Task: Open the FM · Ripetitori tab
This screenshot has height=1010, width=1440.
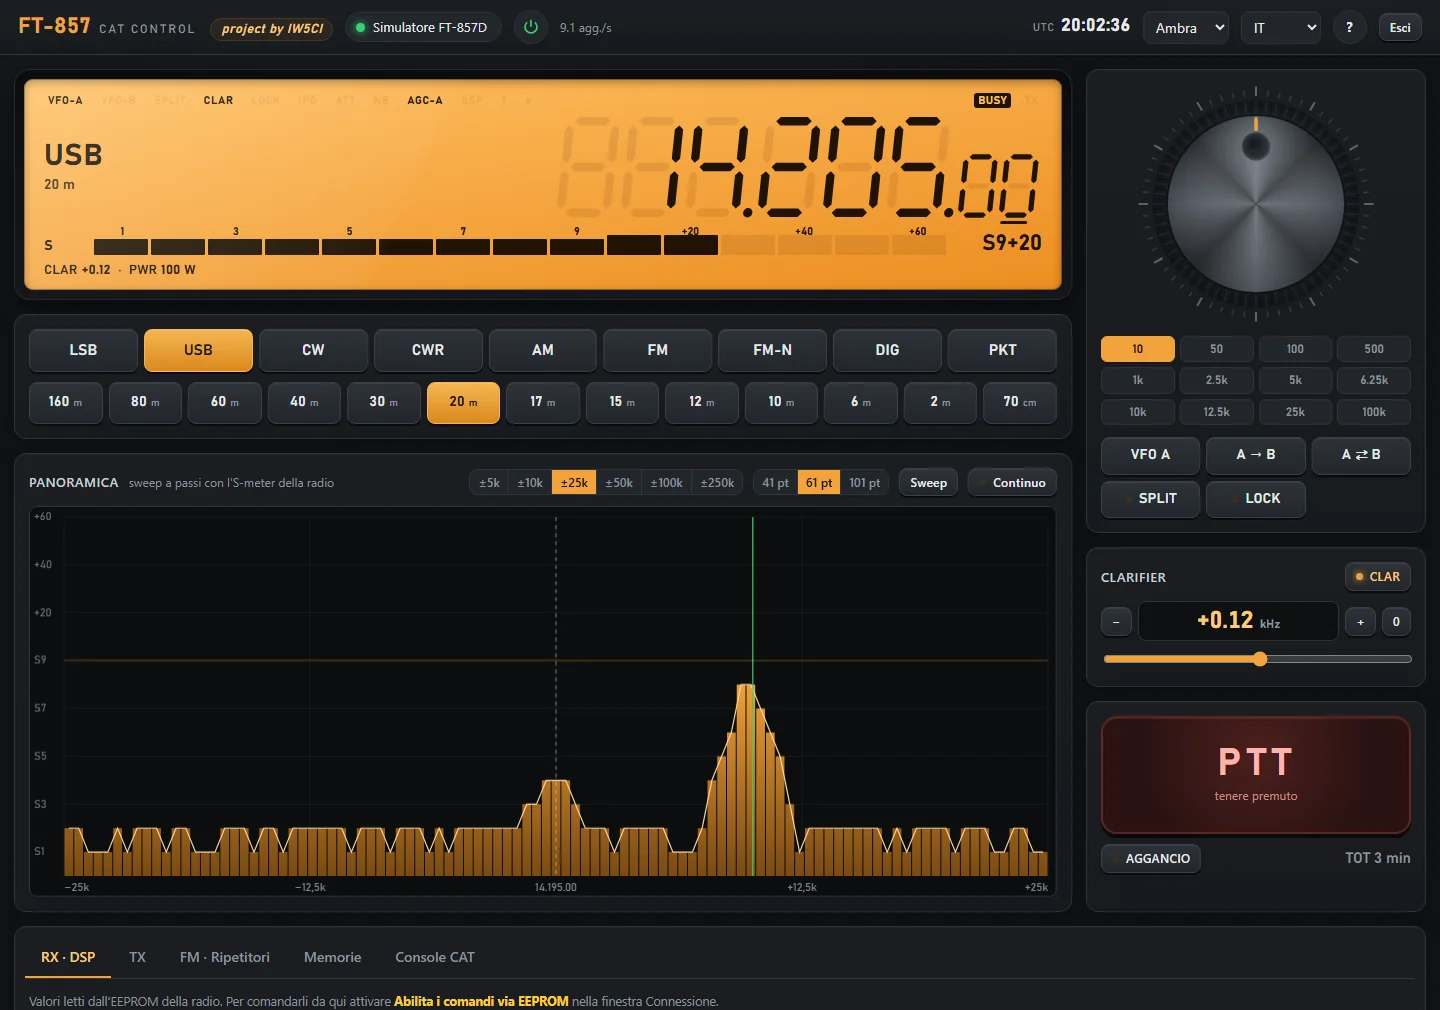Action: 225,957
